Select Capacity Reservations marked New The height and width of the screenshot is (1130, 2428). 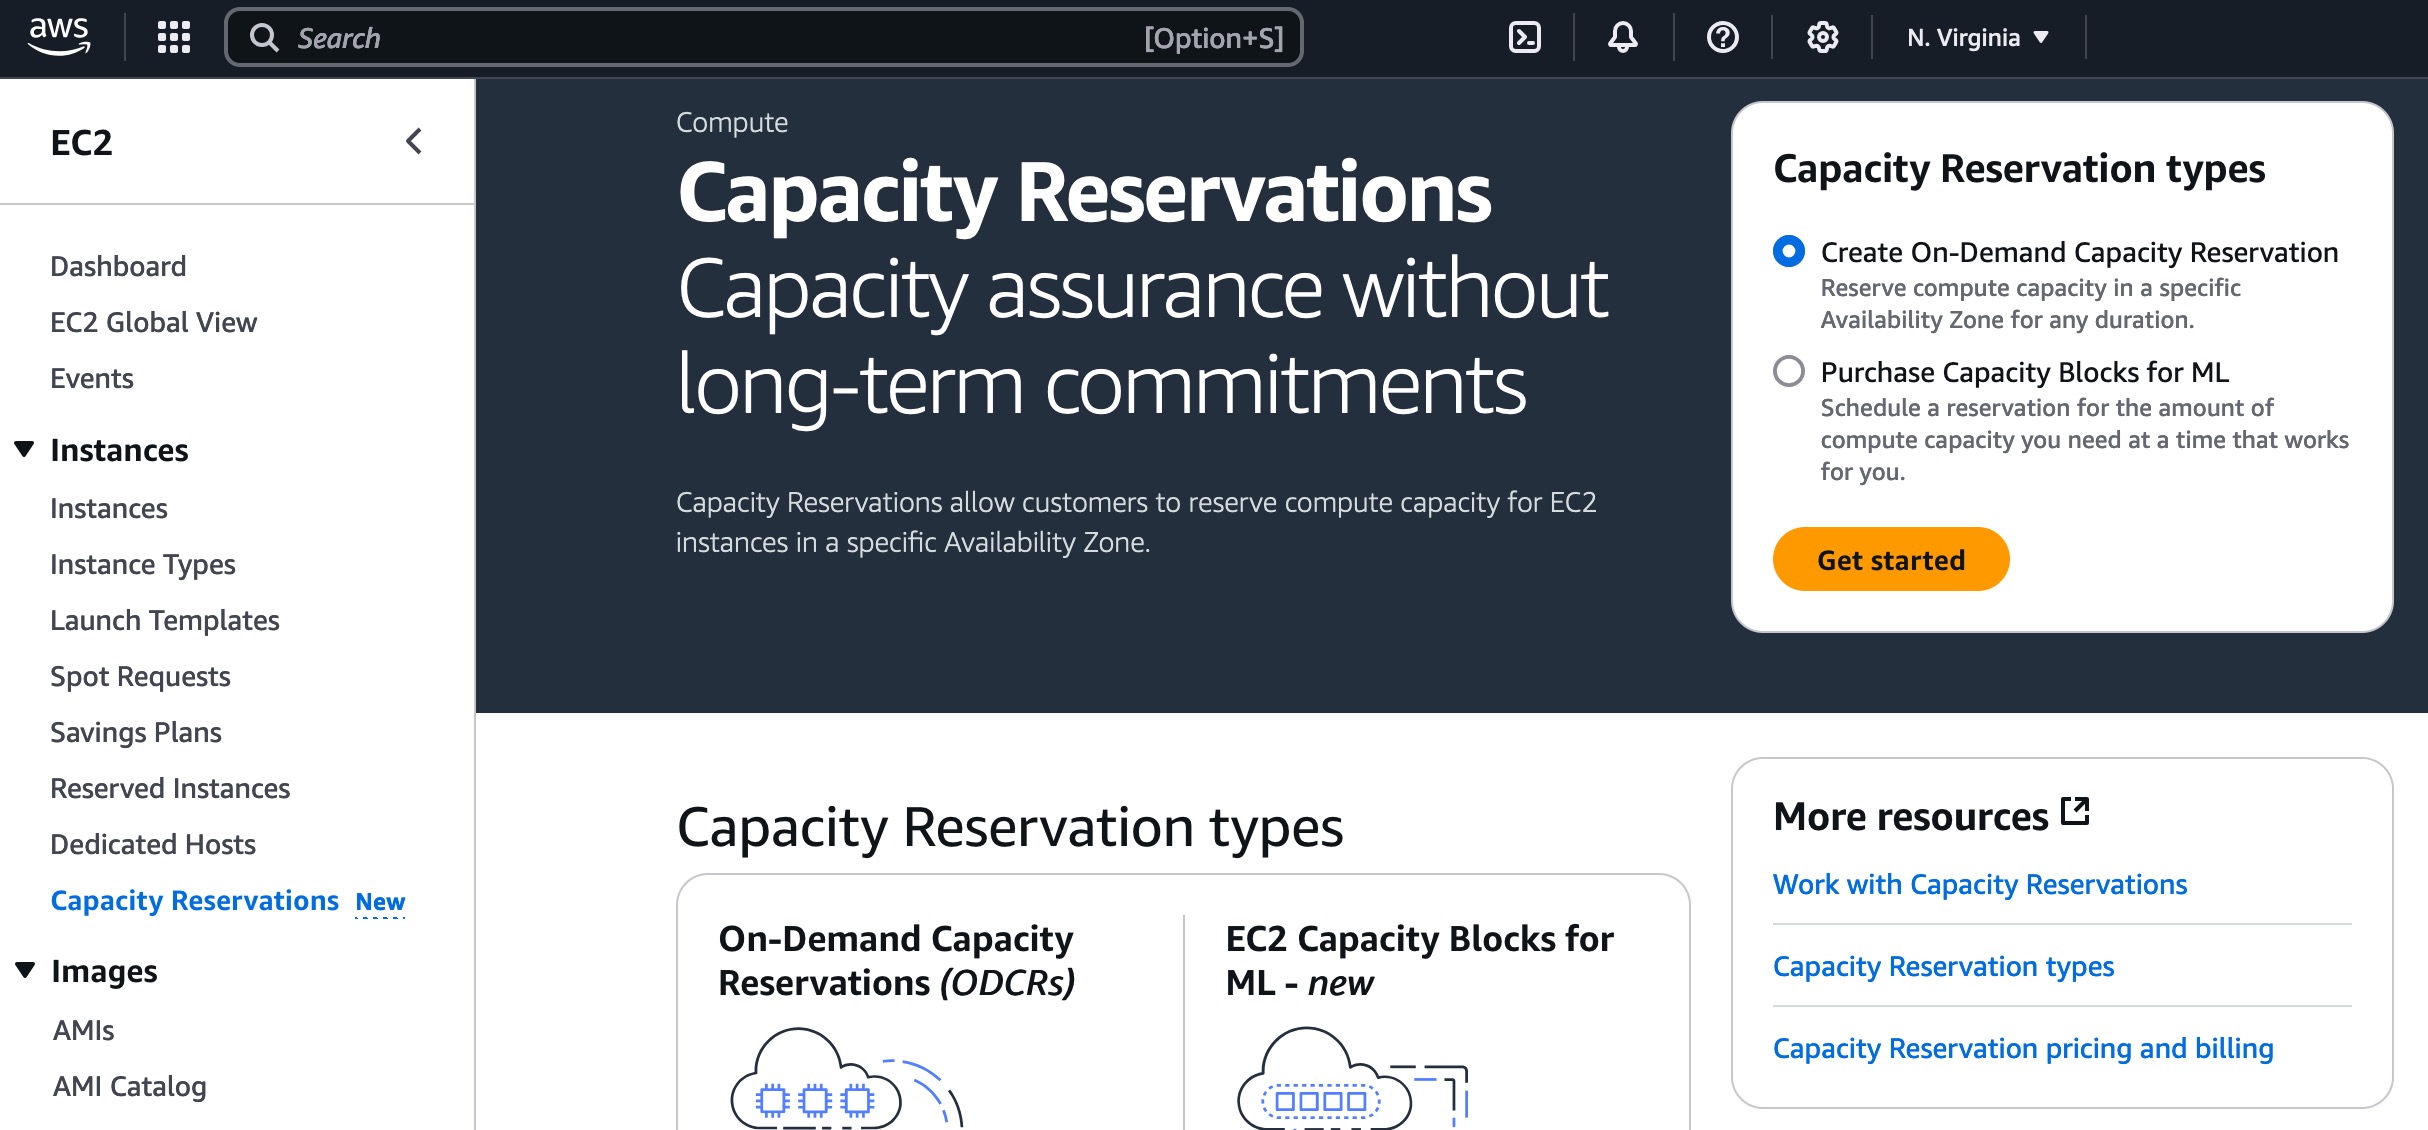196,899
